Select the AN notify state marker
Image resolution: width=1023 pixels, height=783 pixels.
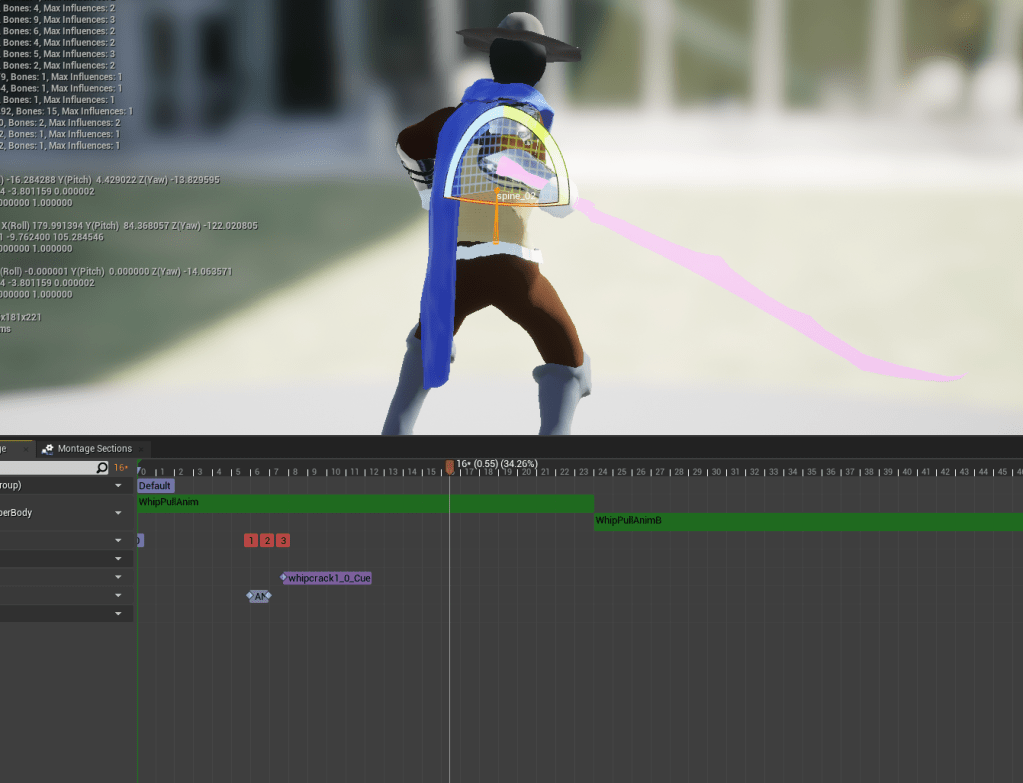click(259, 596)
